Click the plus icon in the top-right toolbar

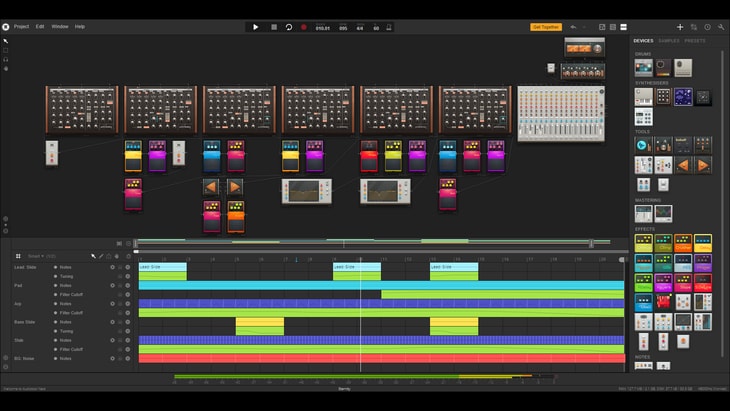tap(680, 27)
